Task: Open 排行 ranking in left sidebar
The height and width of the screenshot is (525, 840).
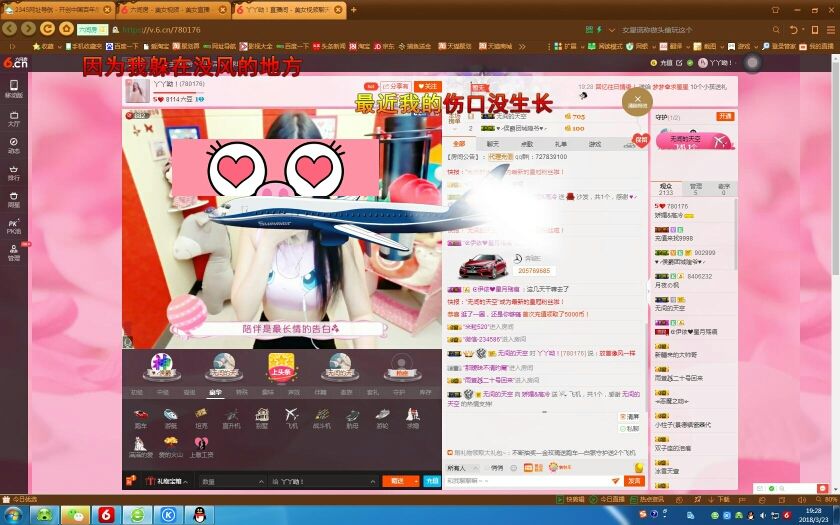Action: 13,172
